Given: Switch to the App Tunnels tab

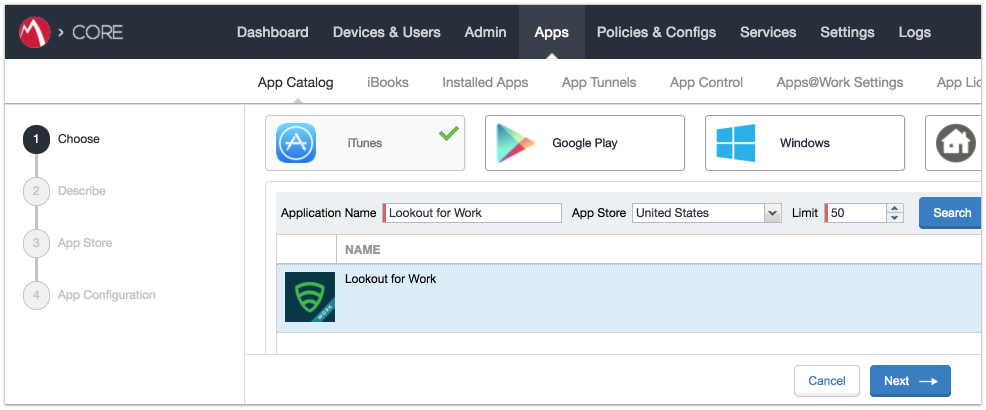Looking at the screenshot, I should click(599, 82).
